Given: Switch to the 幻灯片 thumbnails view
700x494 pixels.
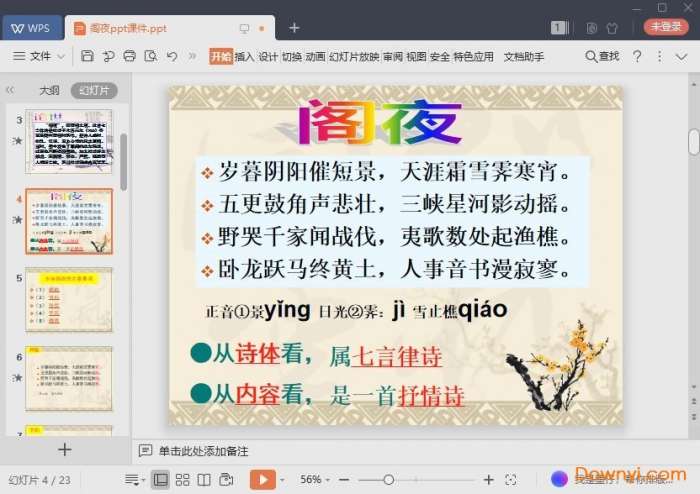Looking at the screenshot, I should (x=94, y=91).
